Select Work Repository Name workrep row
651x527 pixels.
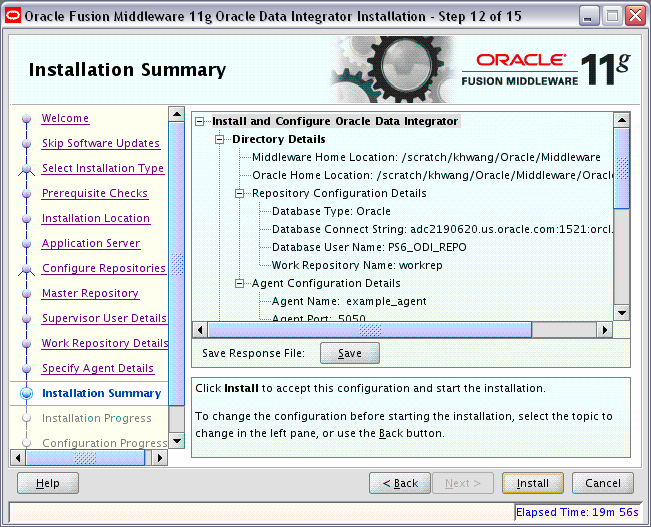pyautogui.click(x=357, y=265)
